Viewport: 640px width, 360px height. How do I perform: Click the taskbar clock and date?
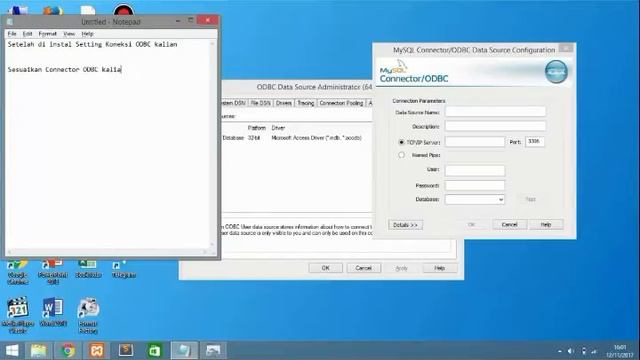pos(620,351)
